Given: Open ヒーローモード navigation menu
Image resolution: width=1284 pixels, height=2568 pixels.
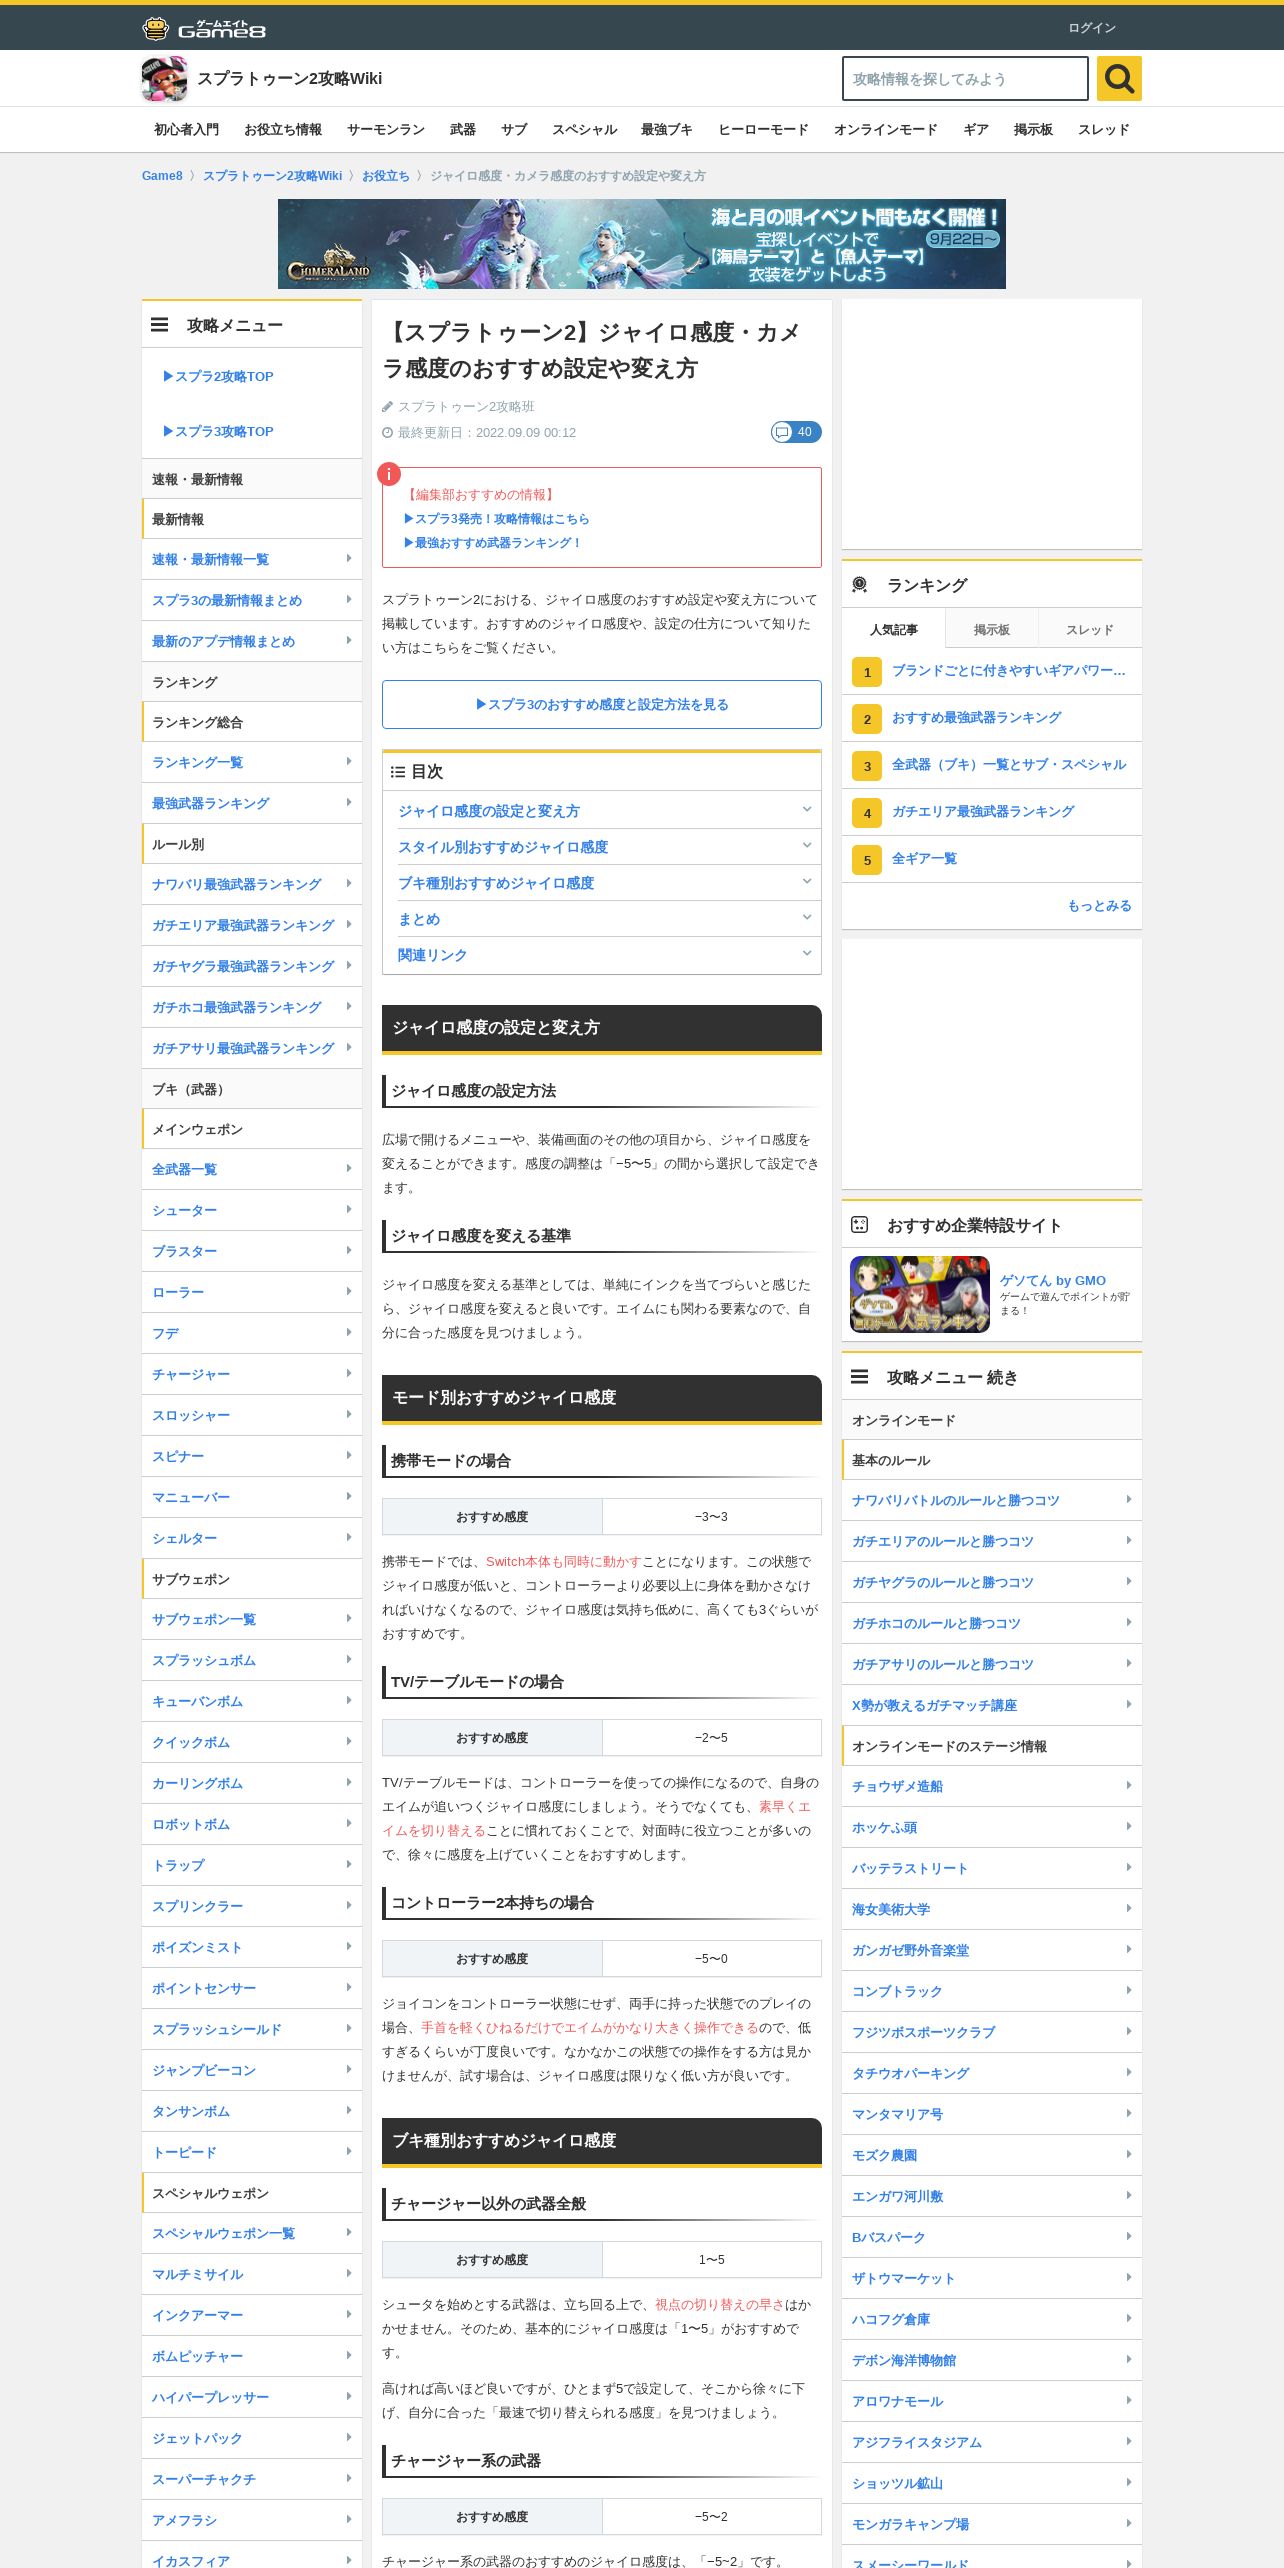Looking at the screenshot, I should coord(763,130).
